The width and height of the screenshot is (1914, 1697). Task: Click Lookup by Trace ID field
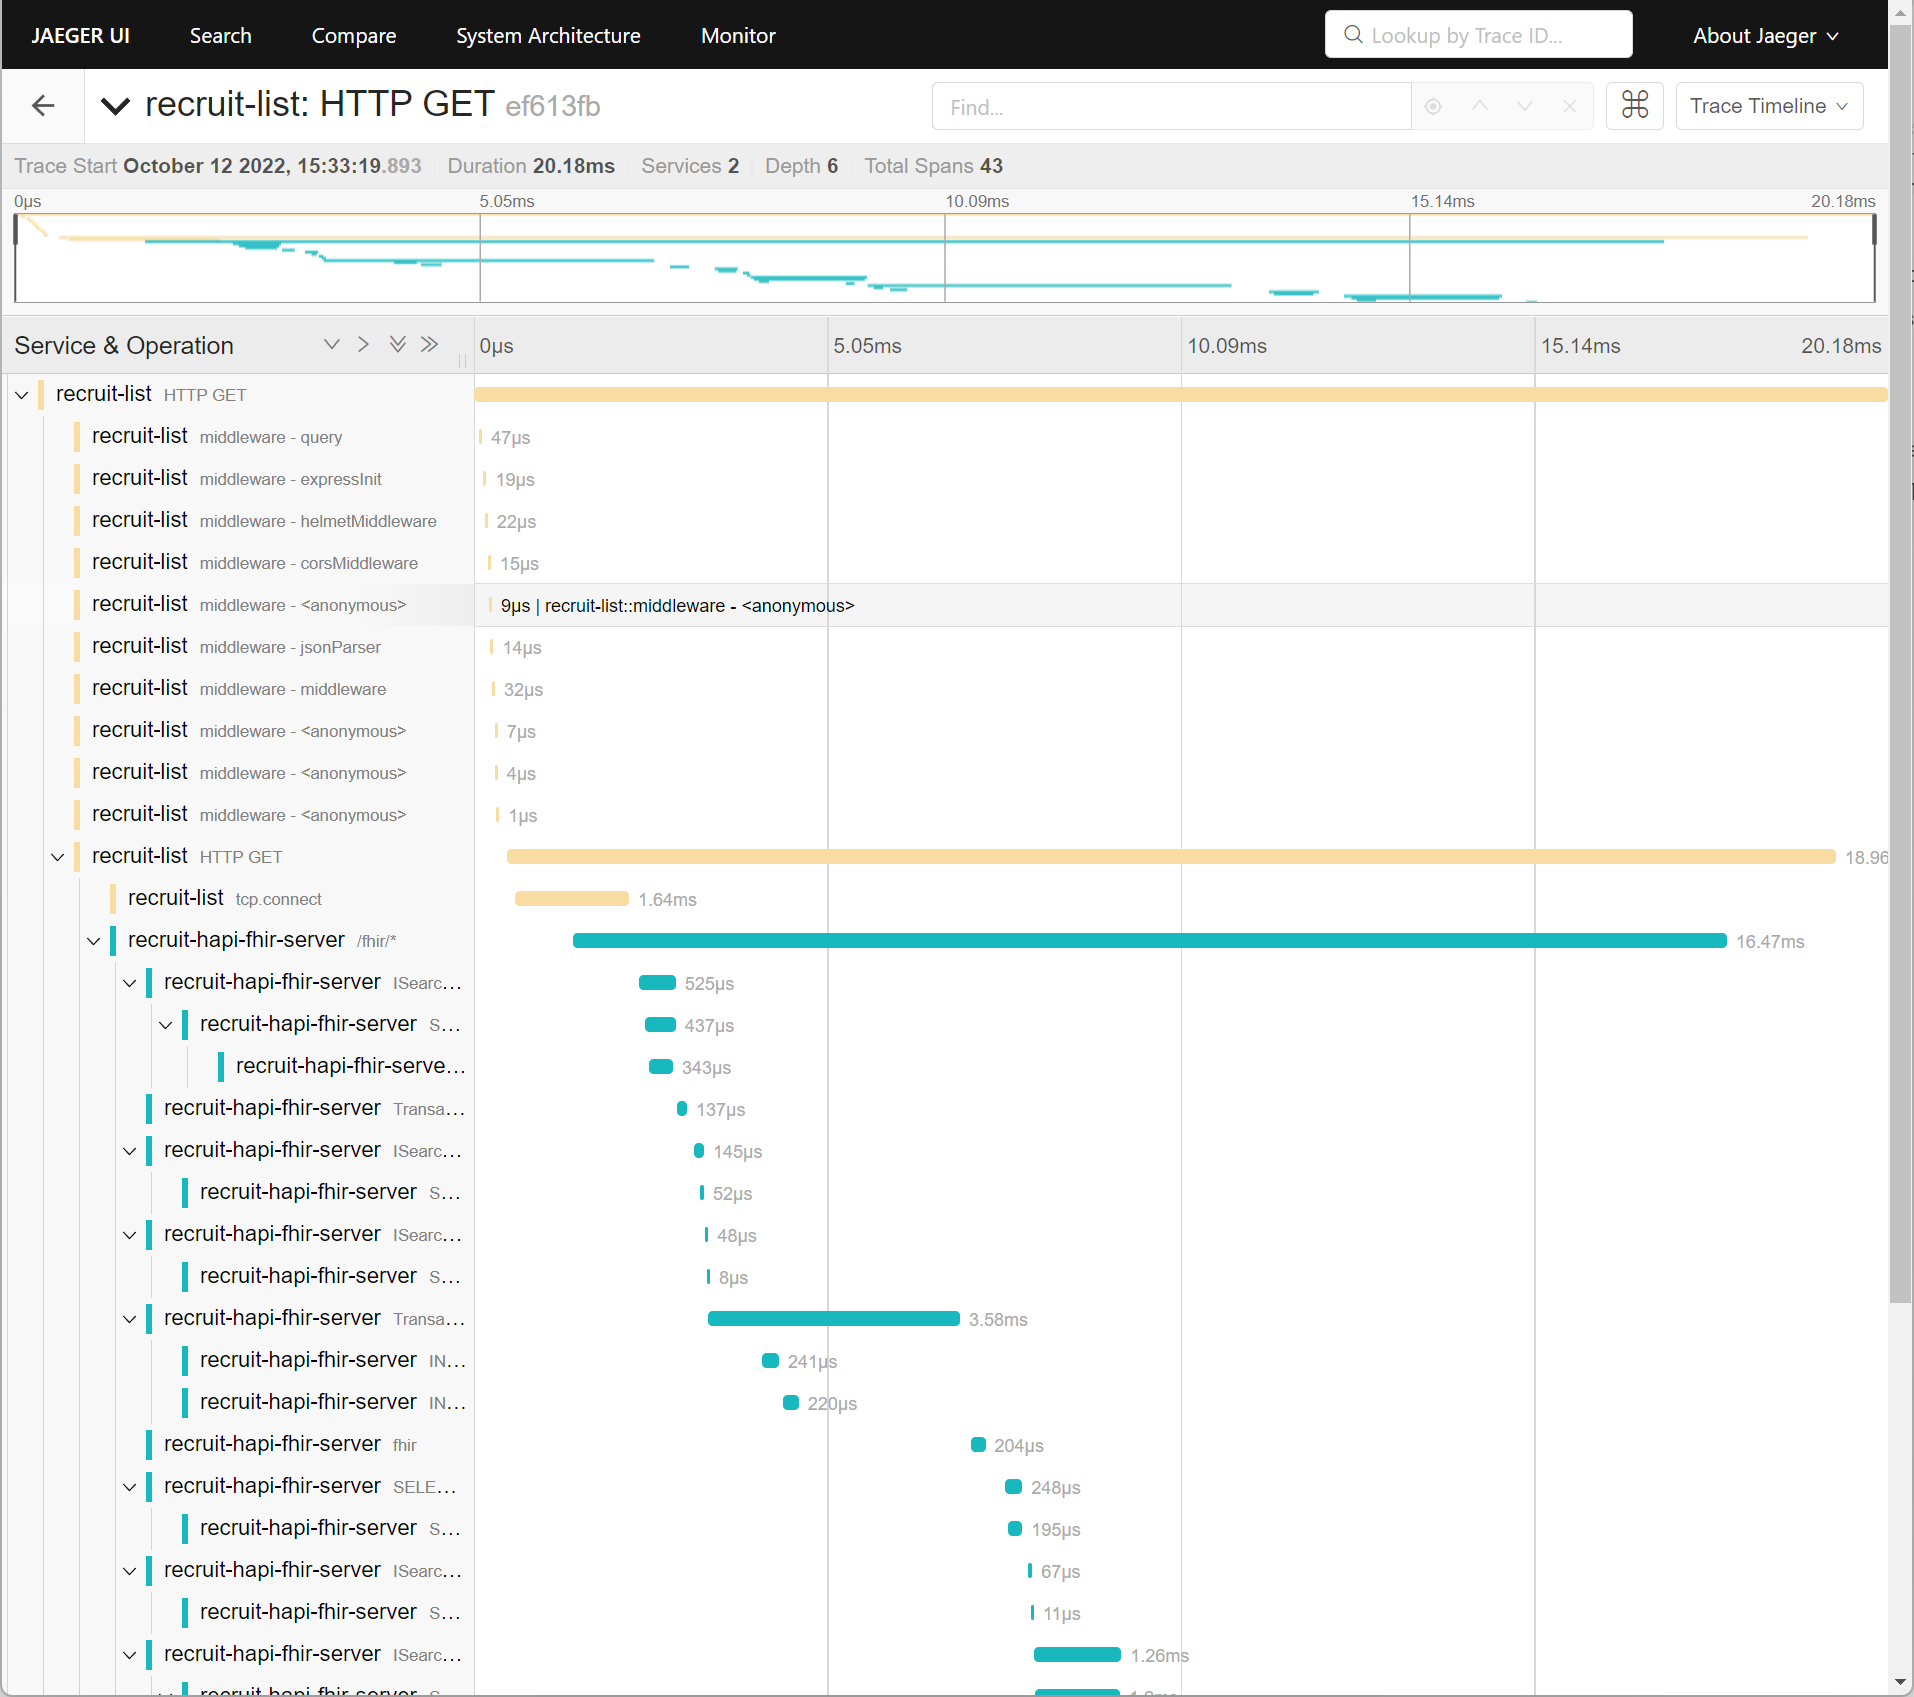(x=1478, y=35)
